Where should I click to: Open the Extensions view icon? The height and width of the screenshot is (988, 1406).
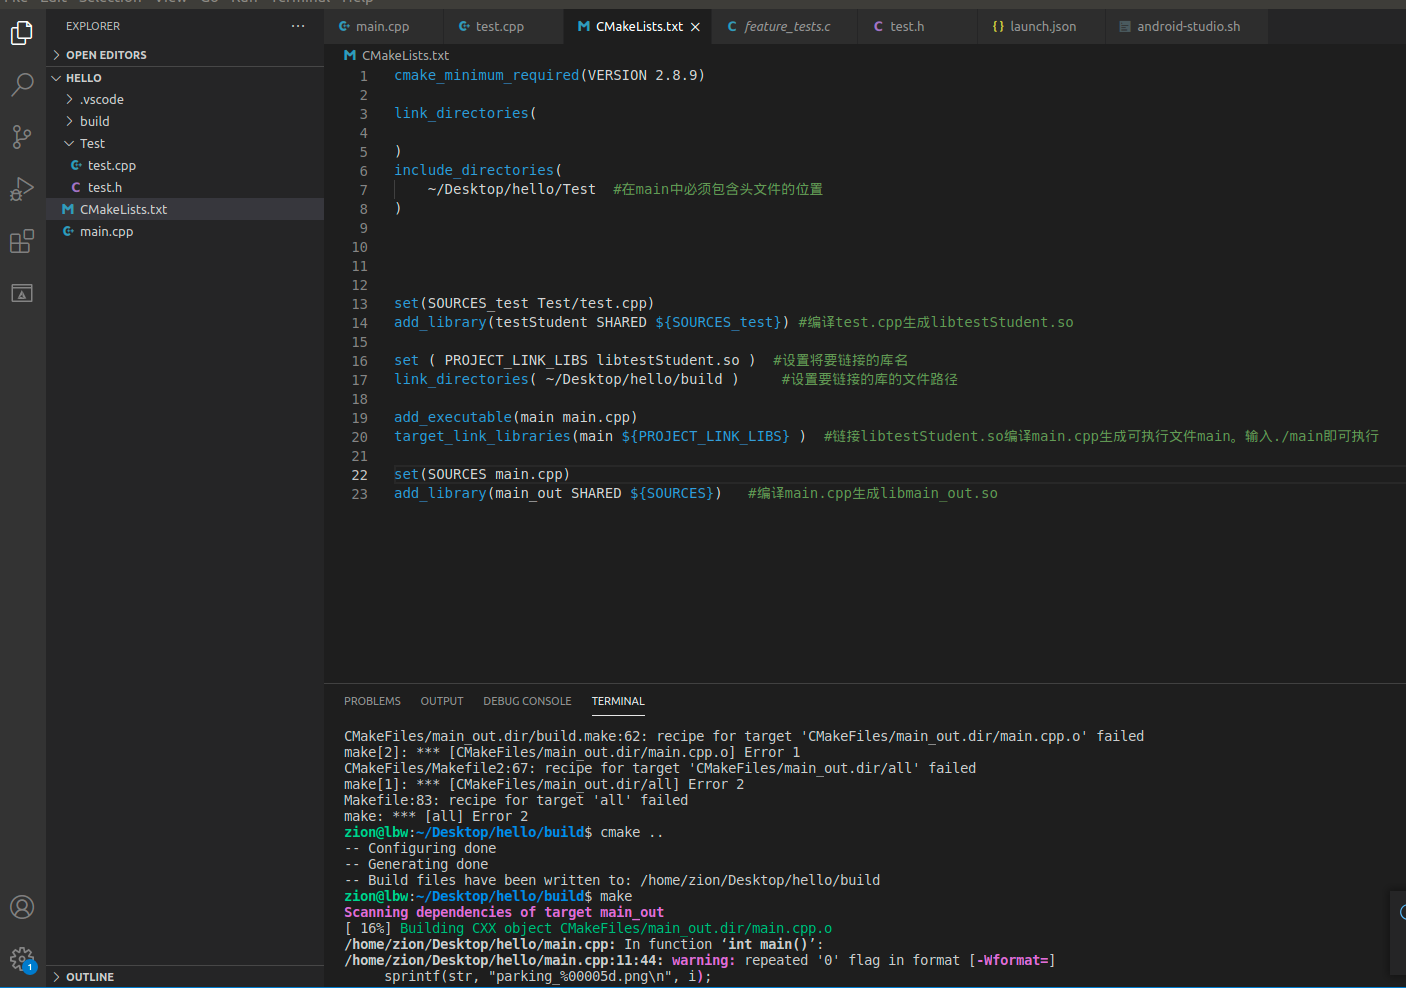tap(22, 241)
